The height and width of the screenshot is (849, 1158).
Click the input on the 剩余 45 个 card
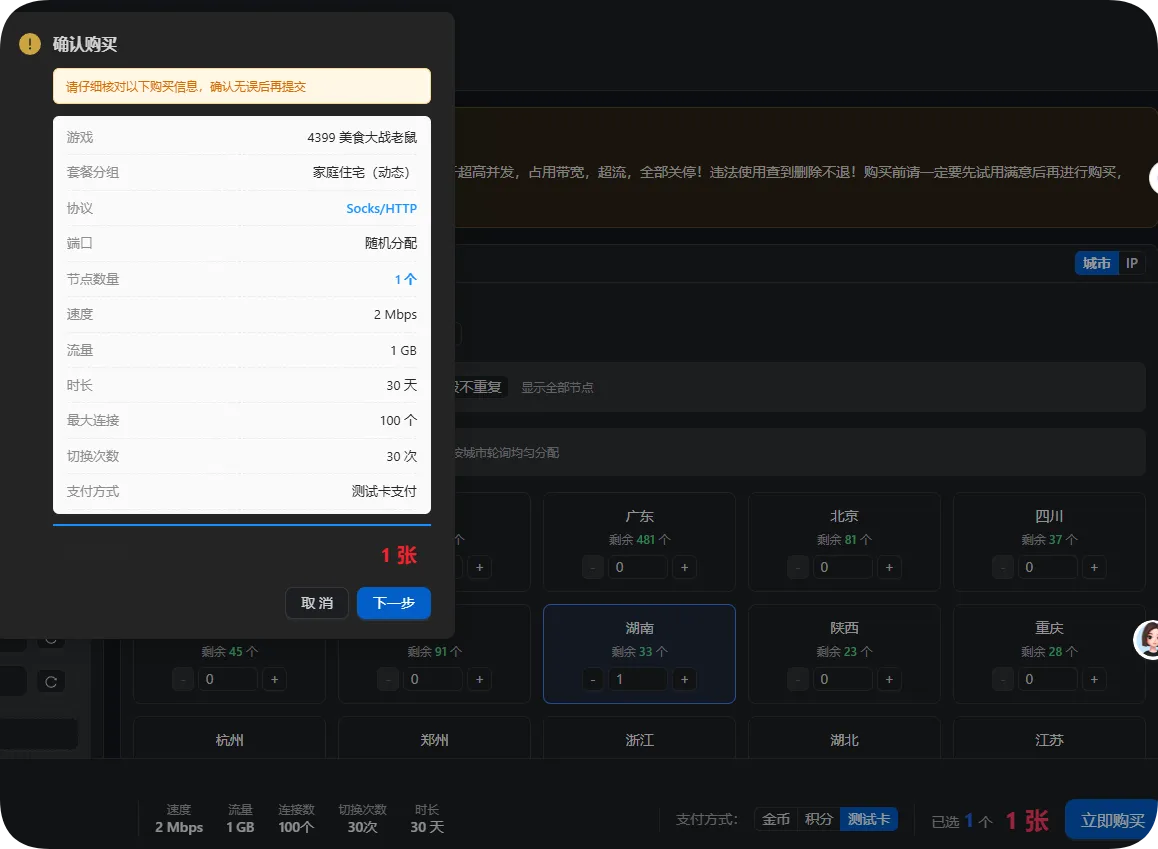[229, 679]
